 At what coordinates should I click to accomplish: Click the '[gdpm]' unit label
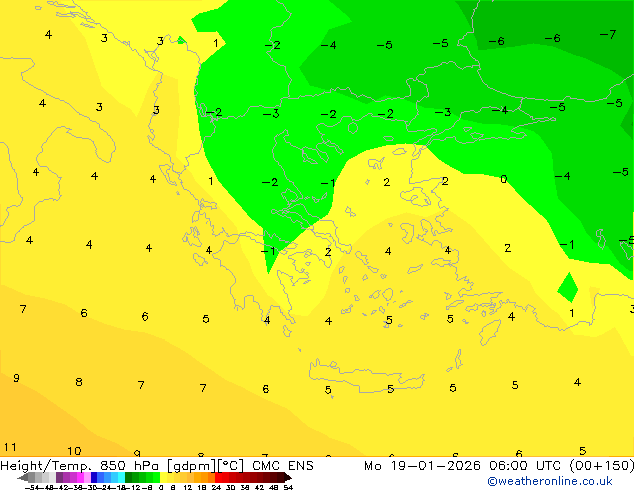click(x=192, y=466)
